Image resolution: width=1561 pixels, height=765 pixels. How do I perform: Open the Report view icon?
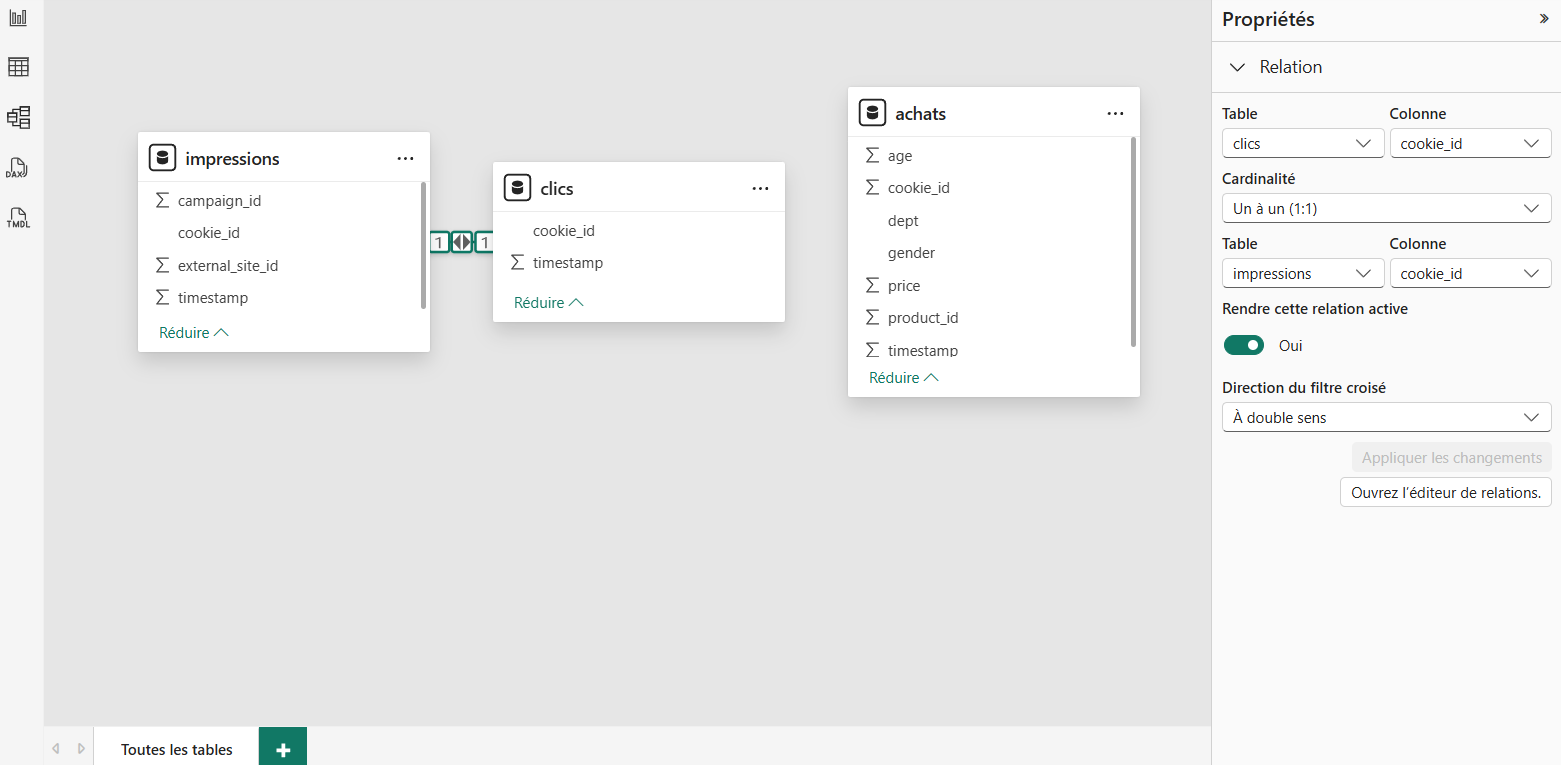pyautogui.click(x=18, y=18)
